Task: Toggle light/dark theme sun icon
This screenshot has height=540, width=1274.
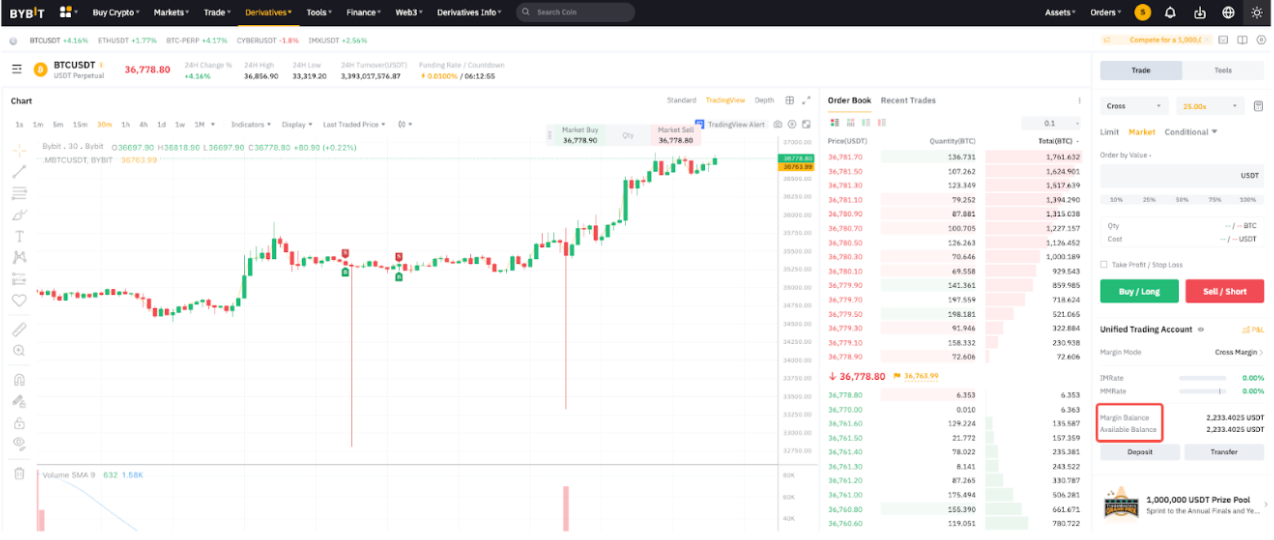Action: click(x=1256, y=13)
